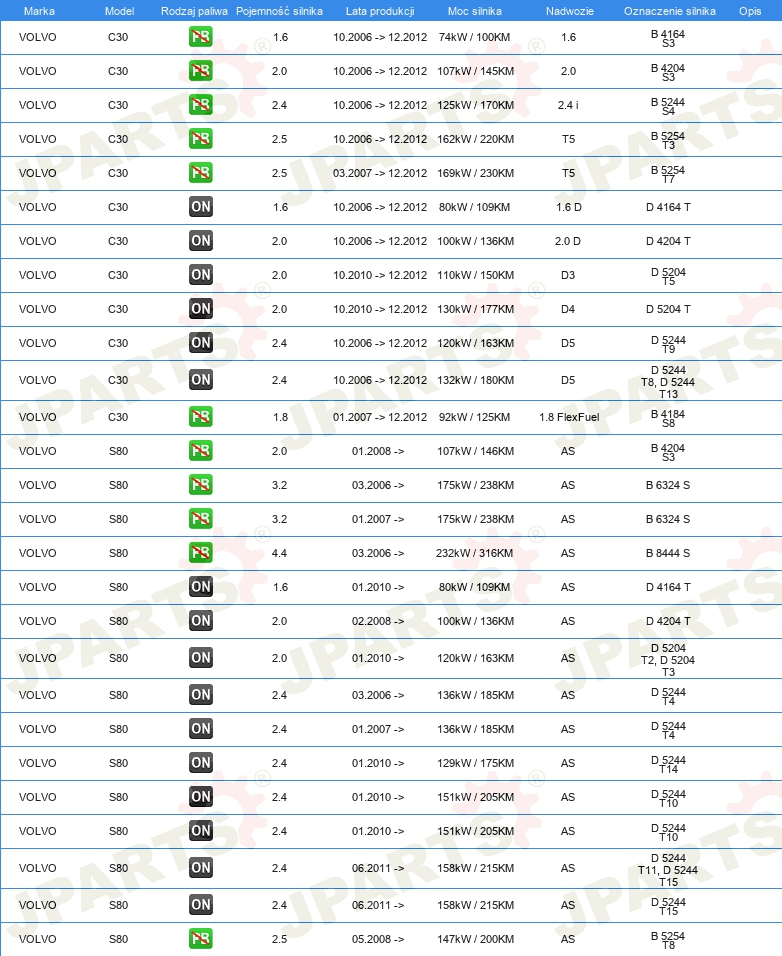
Task: Click the Opis column header
Action: 750,11
